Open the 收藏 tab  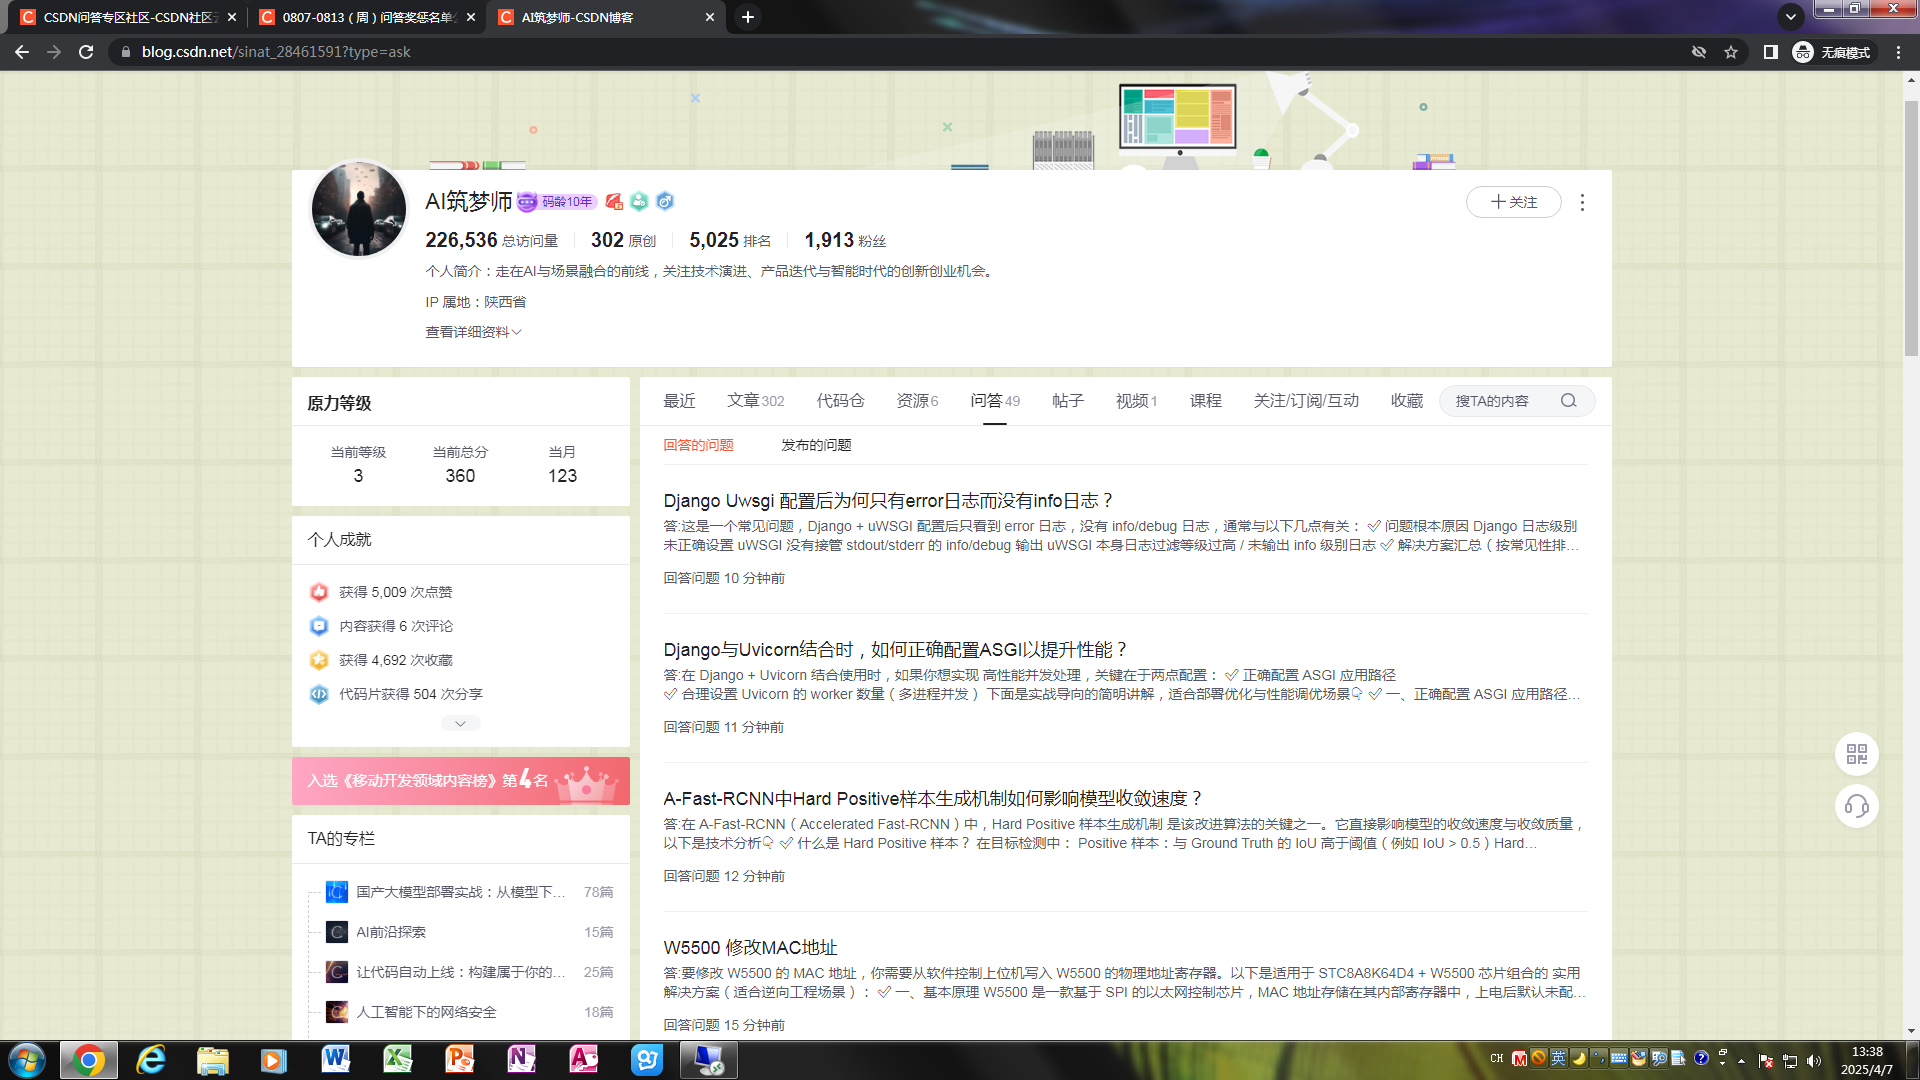[1406, 401]
